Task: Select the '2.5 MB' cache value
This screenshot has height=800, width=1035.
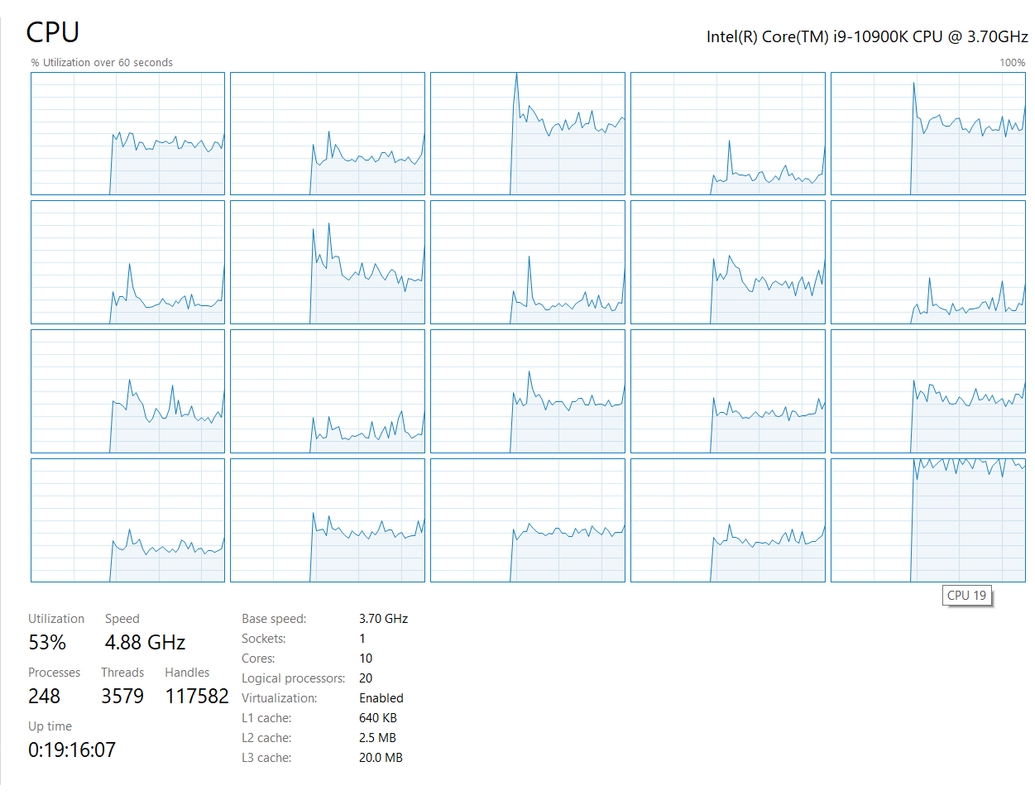Action: [x=378, y=737]
